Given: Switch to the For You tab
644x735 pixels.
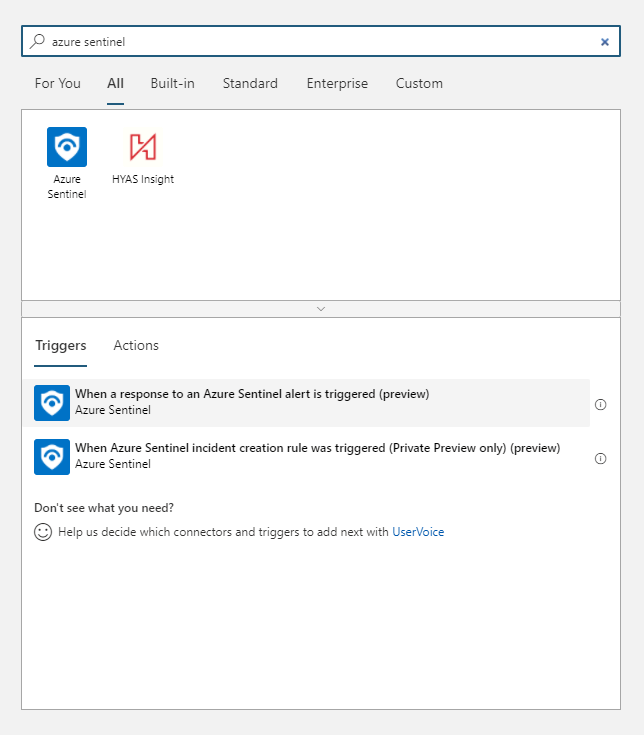Looking at the screenshot, I should (58, 83).
